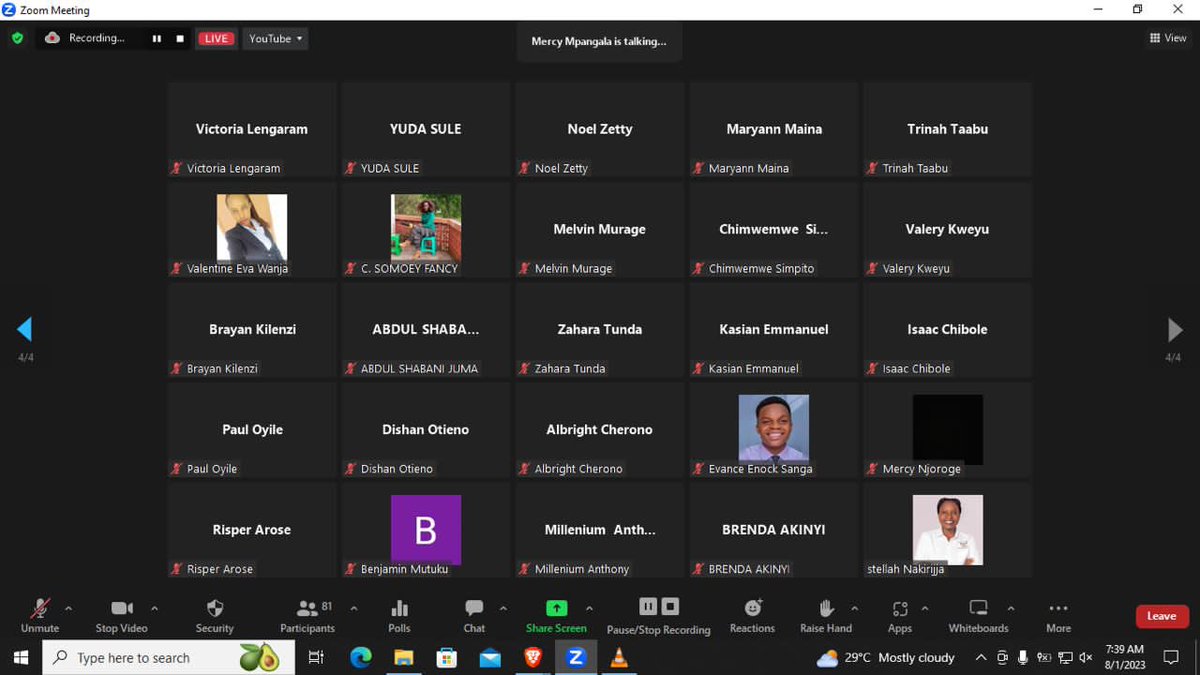Open Brave browser from taskbar
Screen dimensions: 1200x675
(533, 657)
